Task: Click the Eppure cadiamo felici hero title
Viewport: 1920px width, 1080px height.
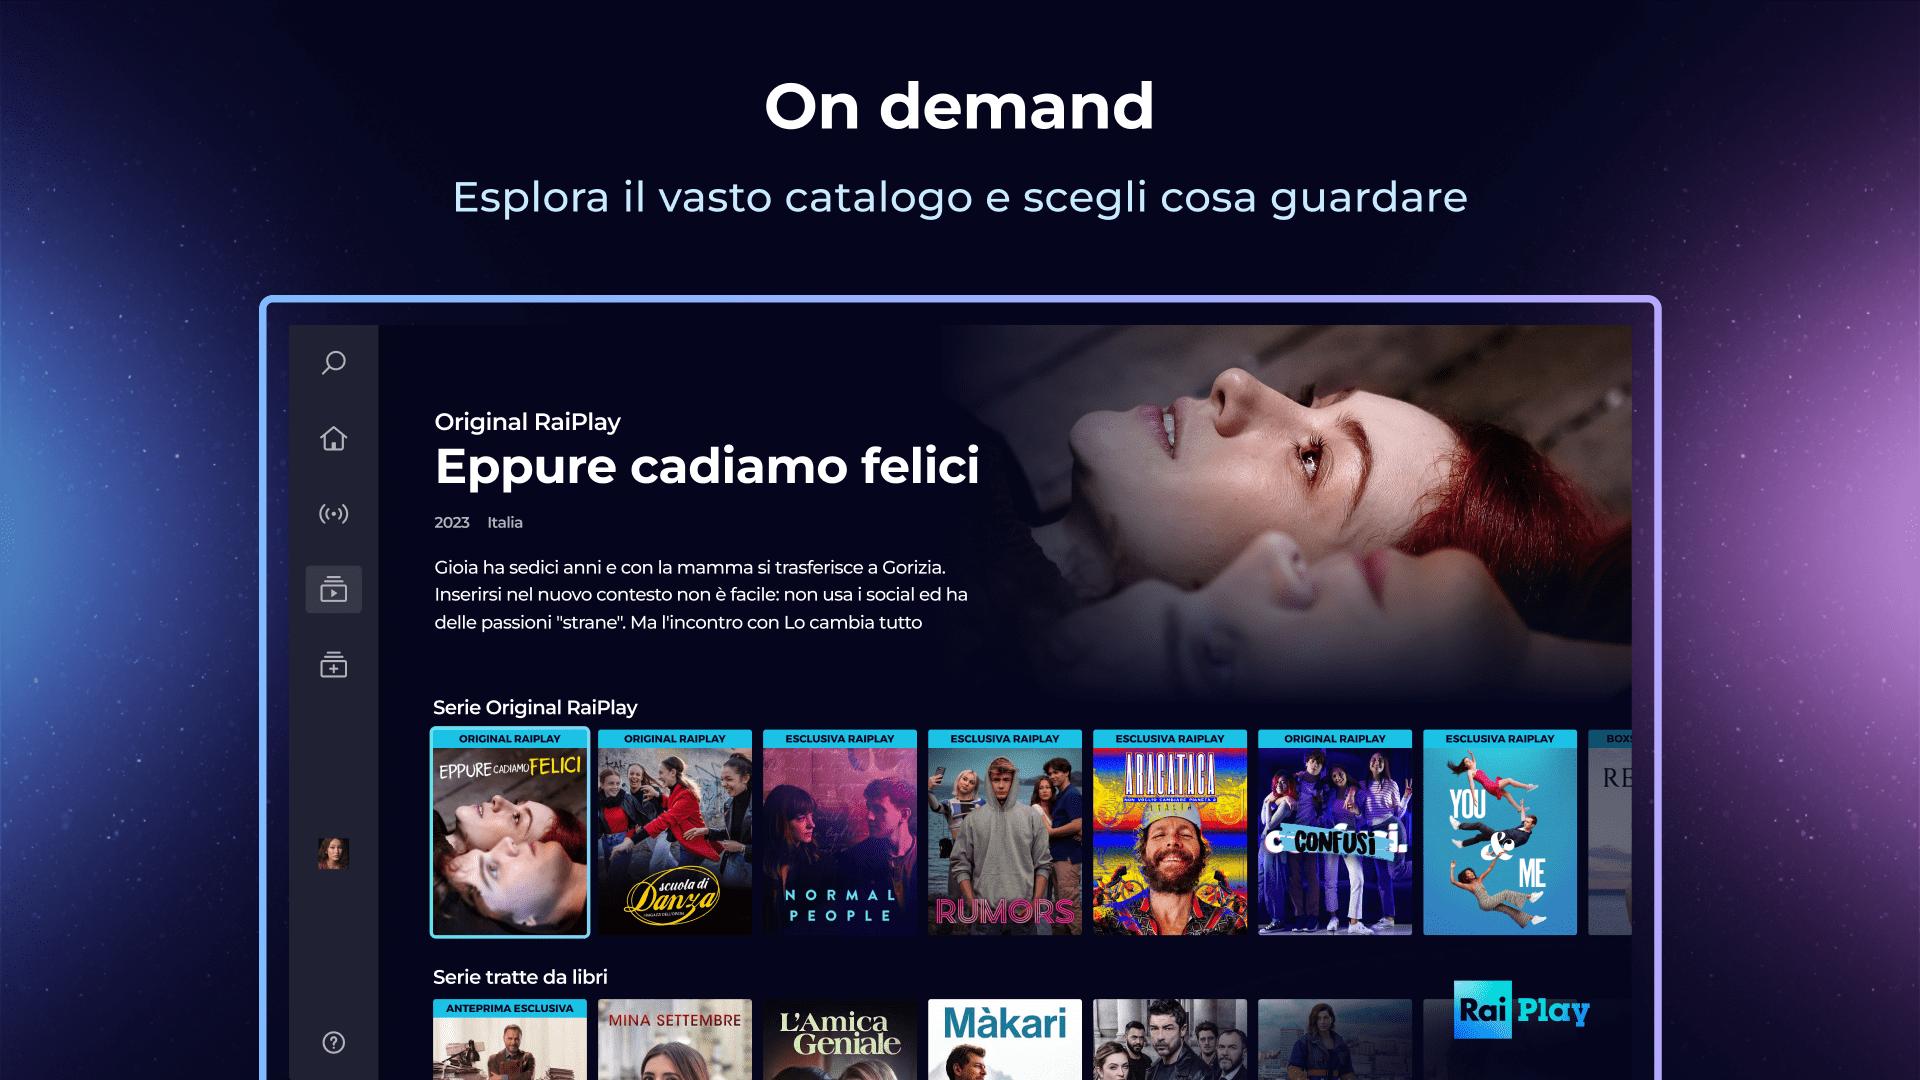Action: pos(707,466)
